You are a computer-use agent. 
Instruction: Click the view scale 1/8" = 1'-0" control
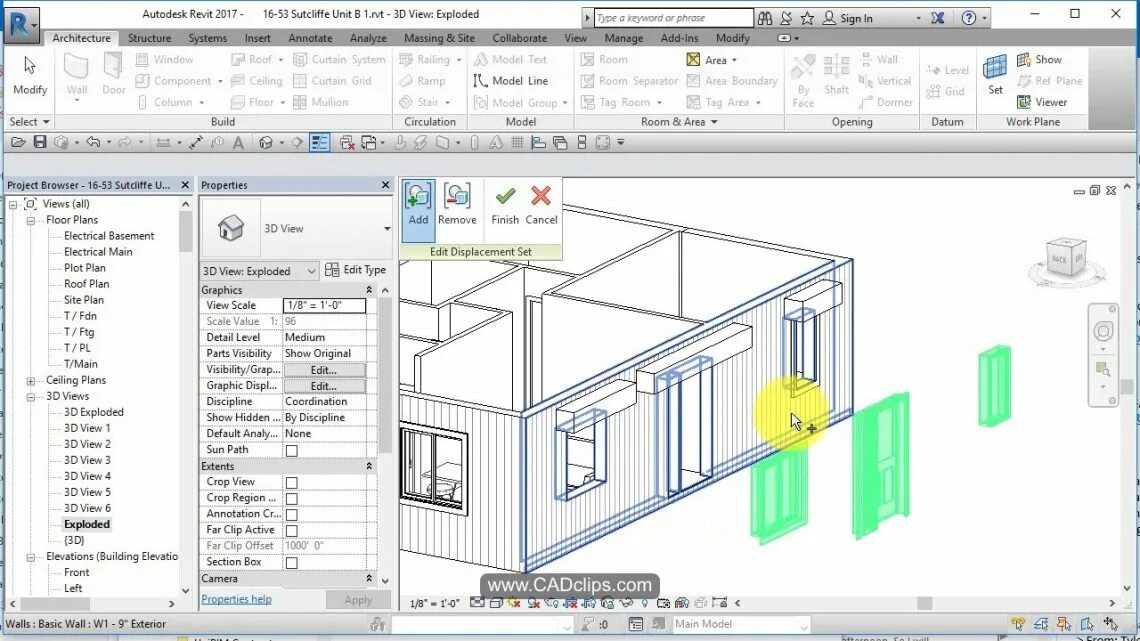click(x=434, y=603)
